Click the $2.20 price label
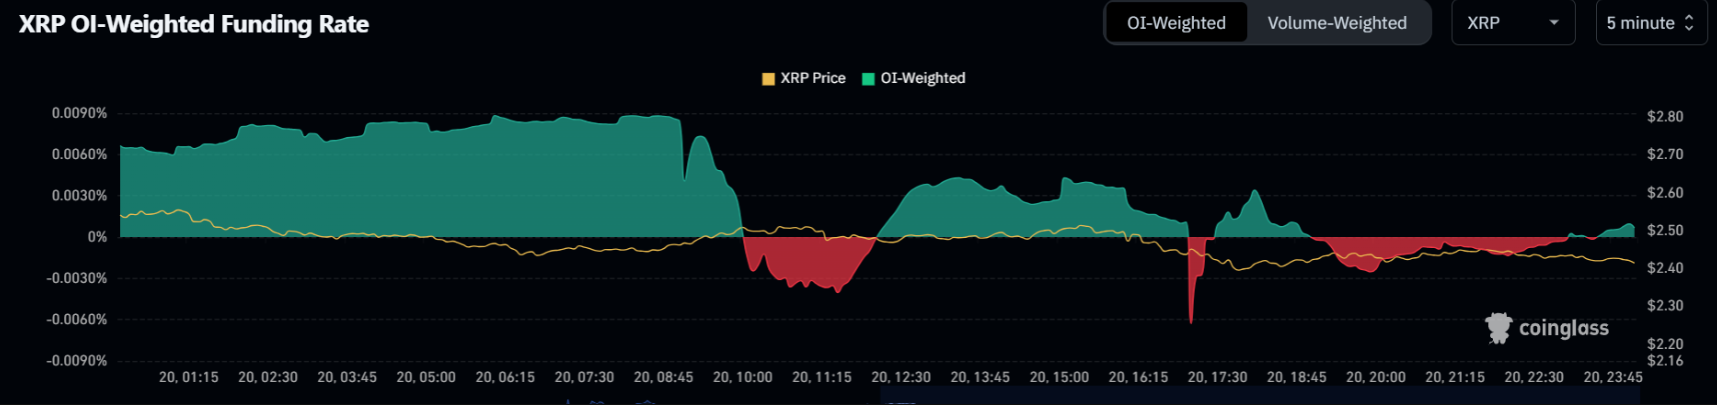Viewport: 1717px width, 405px height. pos(1665,343)
